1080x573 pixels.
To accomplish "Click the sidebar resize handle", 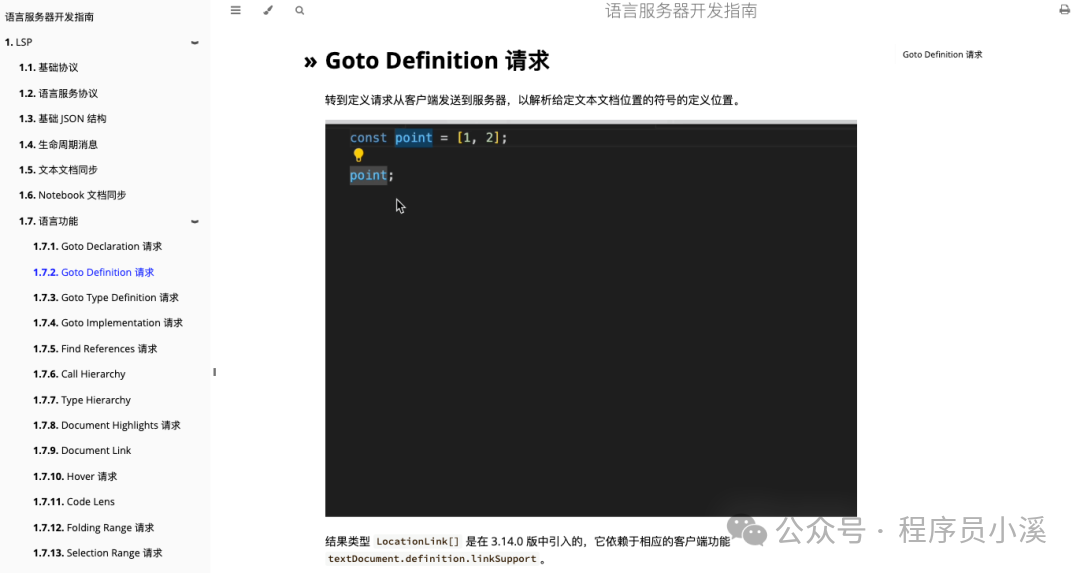I will [214, 372].
